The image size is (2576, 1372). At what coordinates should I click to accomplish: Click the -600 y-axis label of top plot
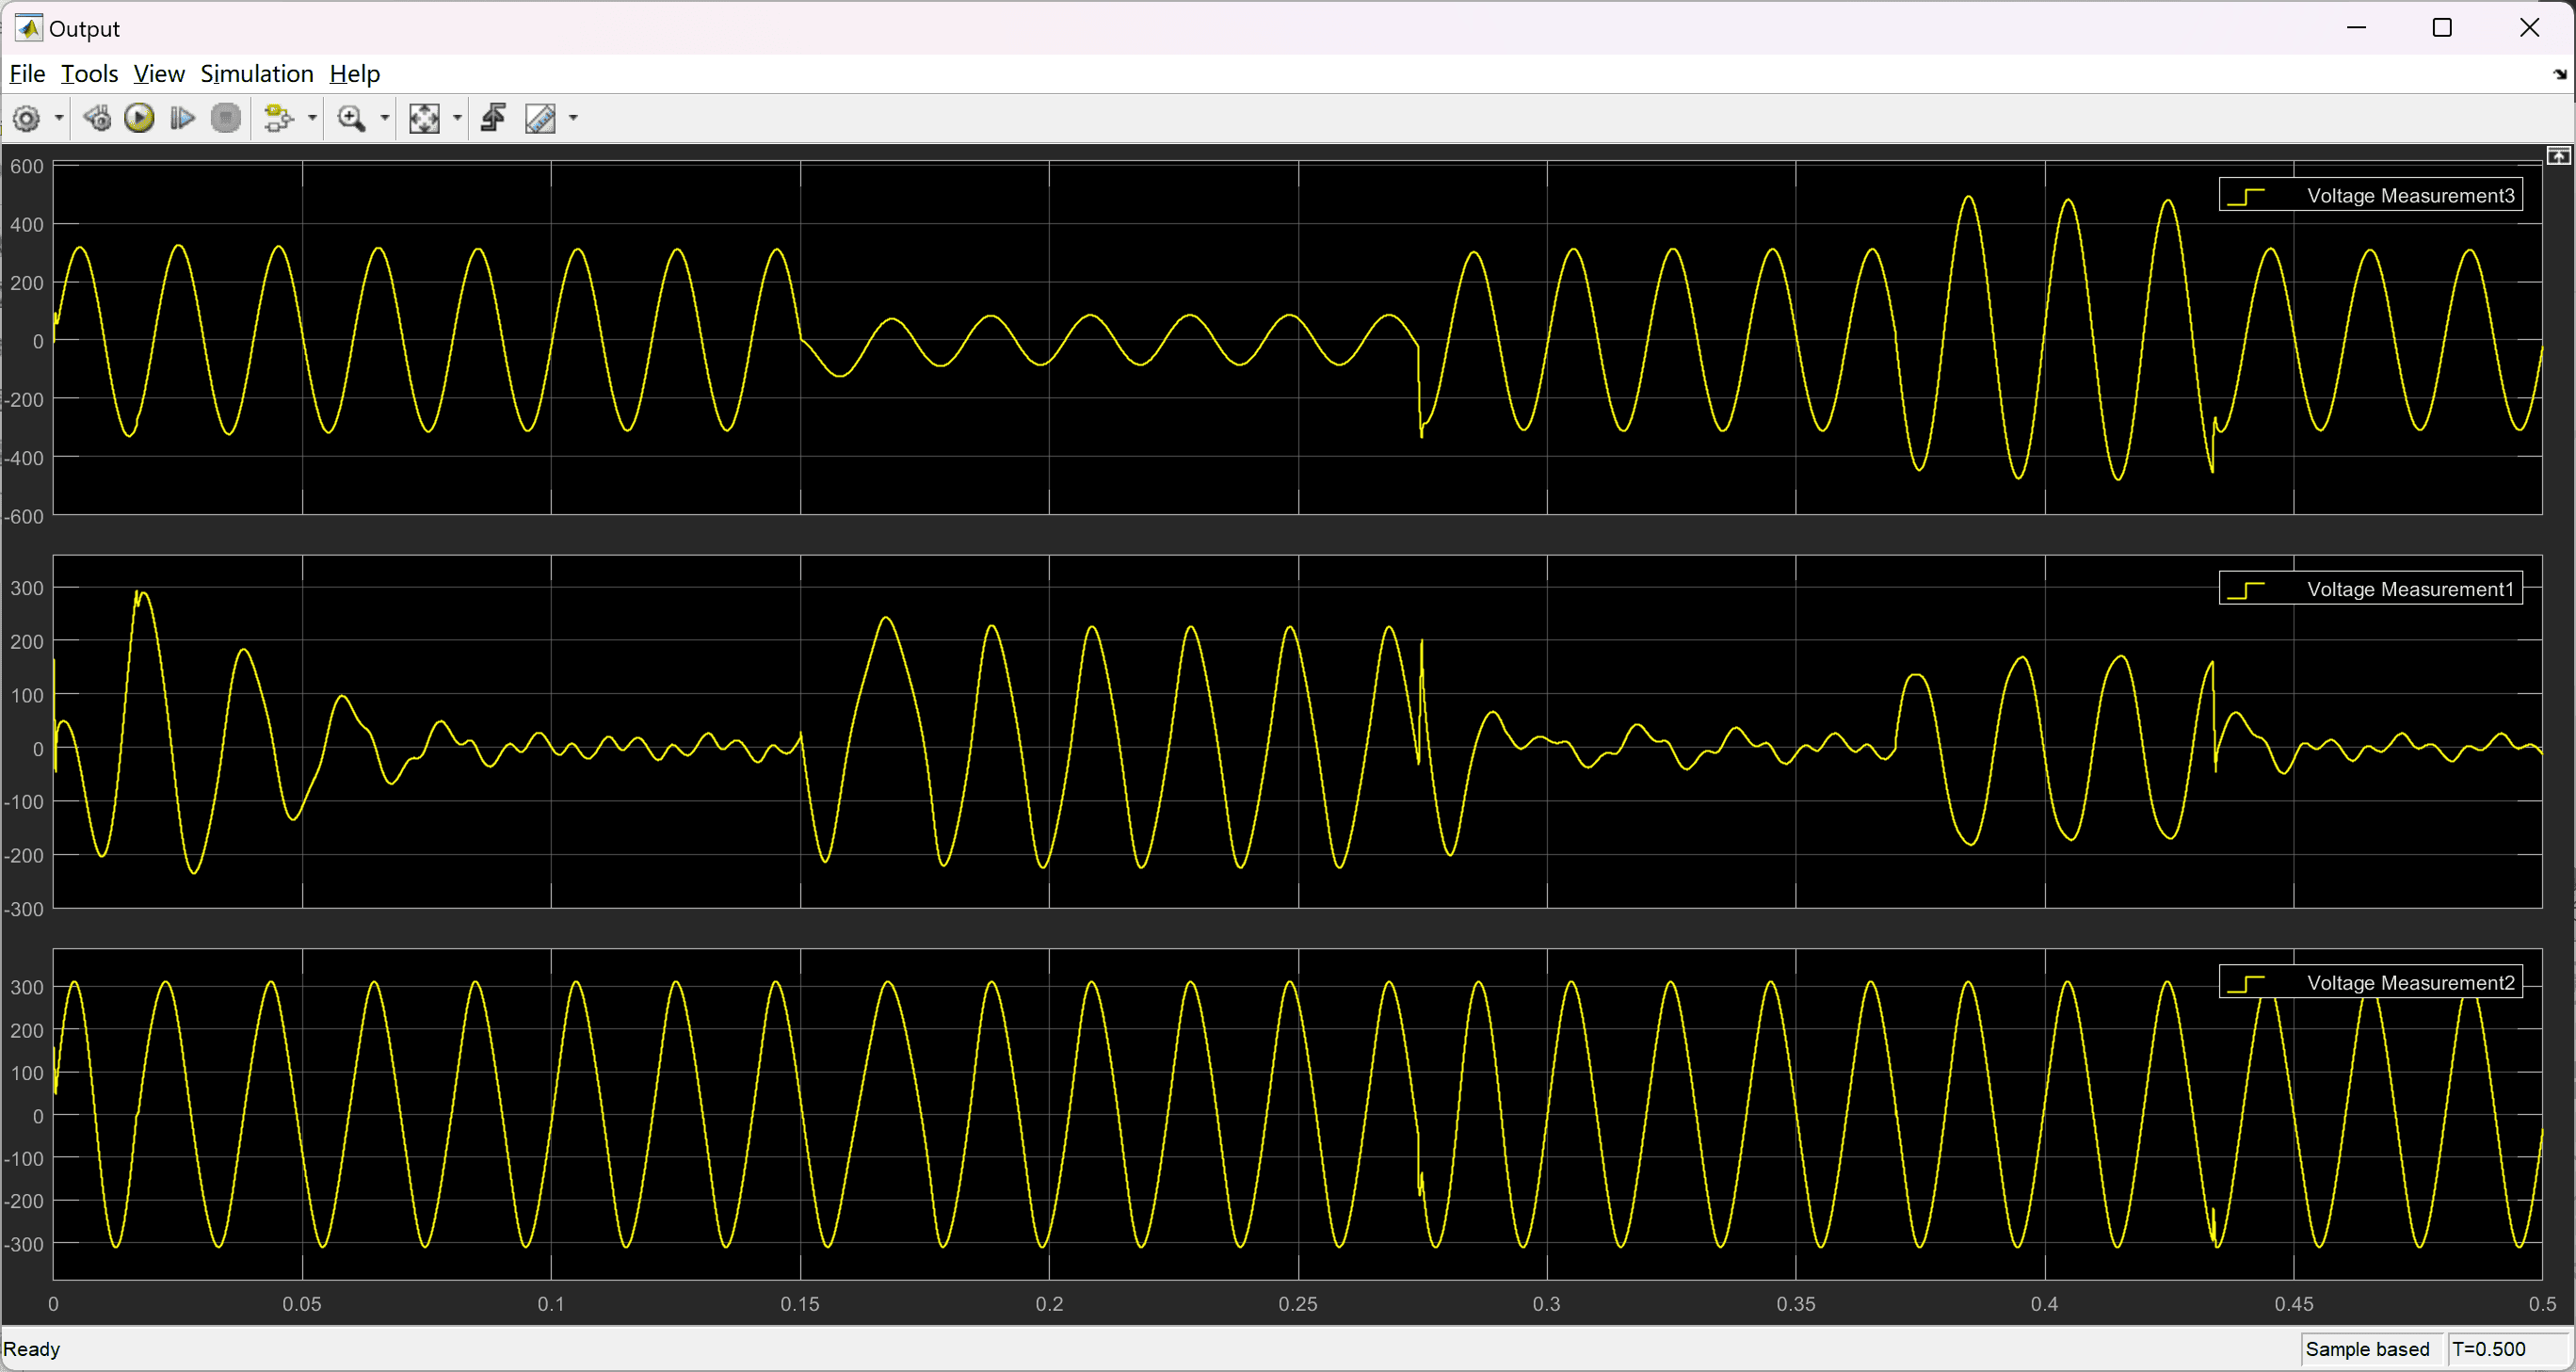[24, 517]
